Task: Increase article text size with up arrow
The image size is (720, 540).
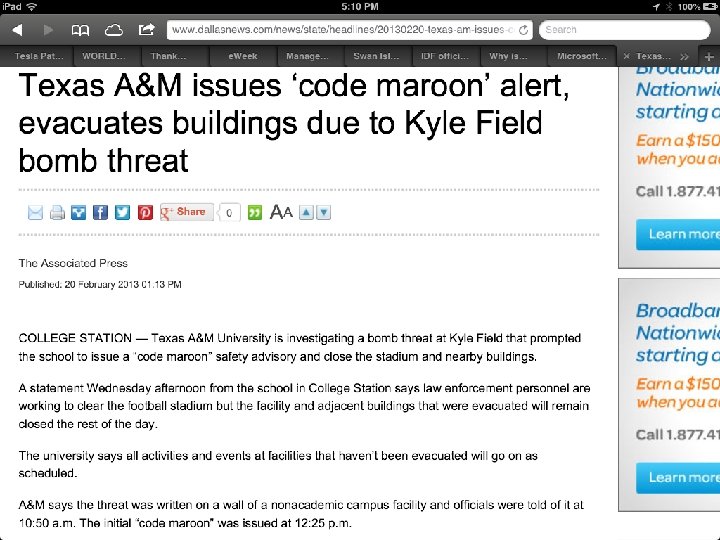Action: pyautogui.click(x=307, y=212)
